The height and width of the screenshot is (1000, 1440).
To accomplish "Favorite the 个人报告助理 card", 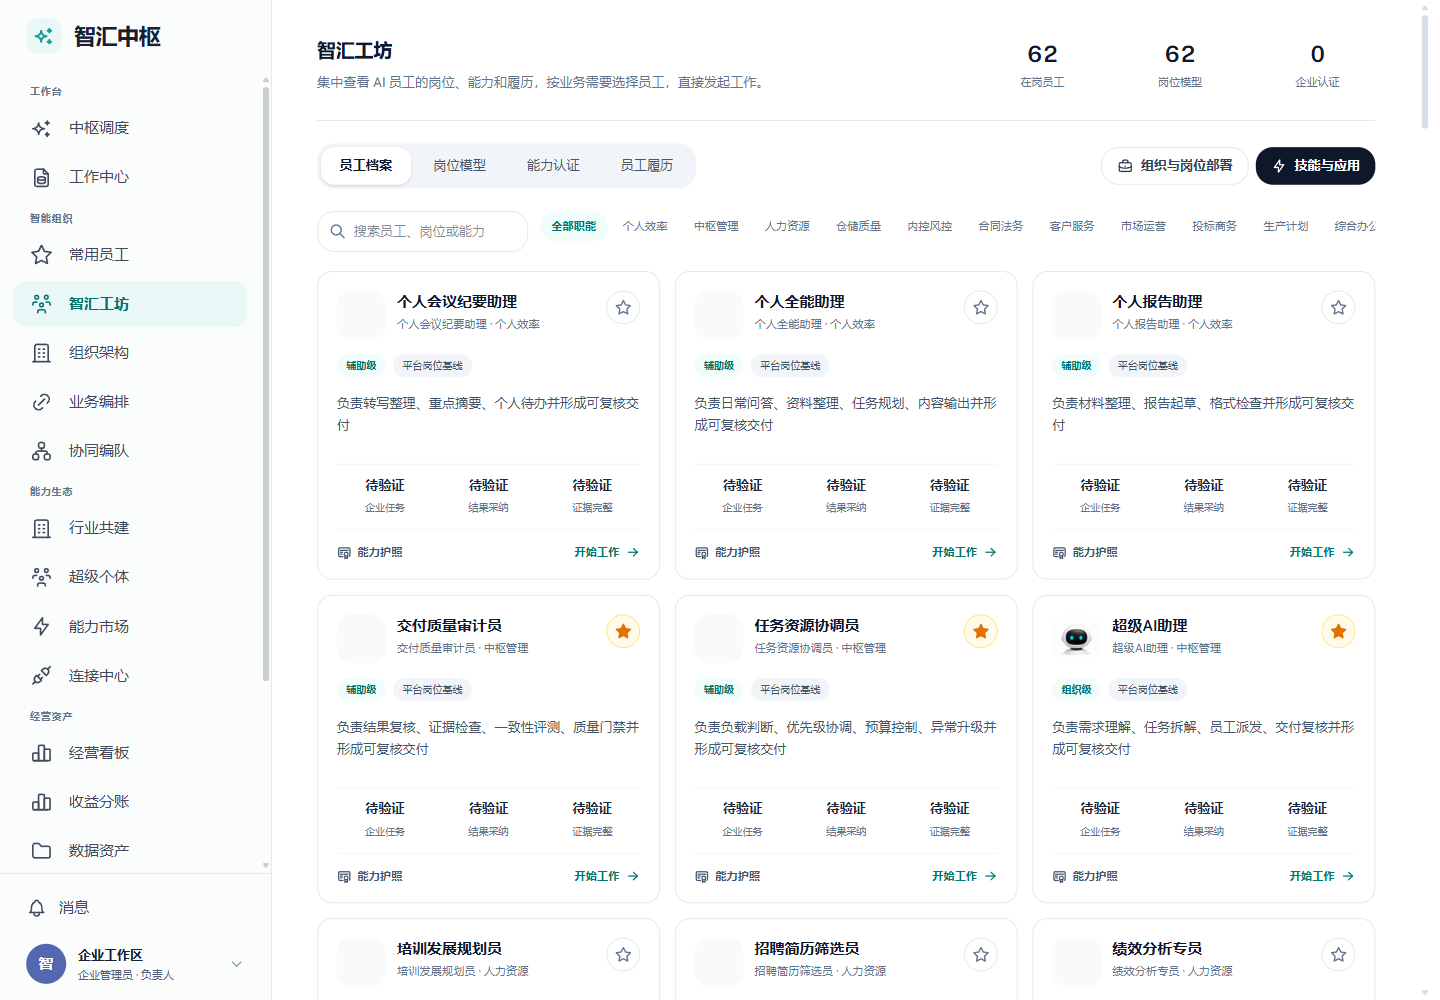I will tap(1338, 308).
